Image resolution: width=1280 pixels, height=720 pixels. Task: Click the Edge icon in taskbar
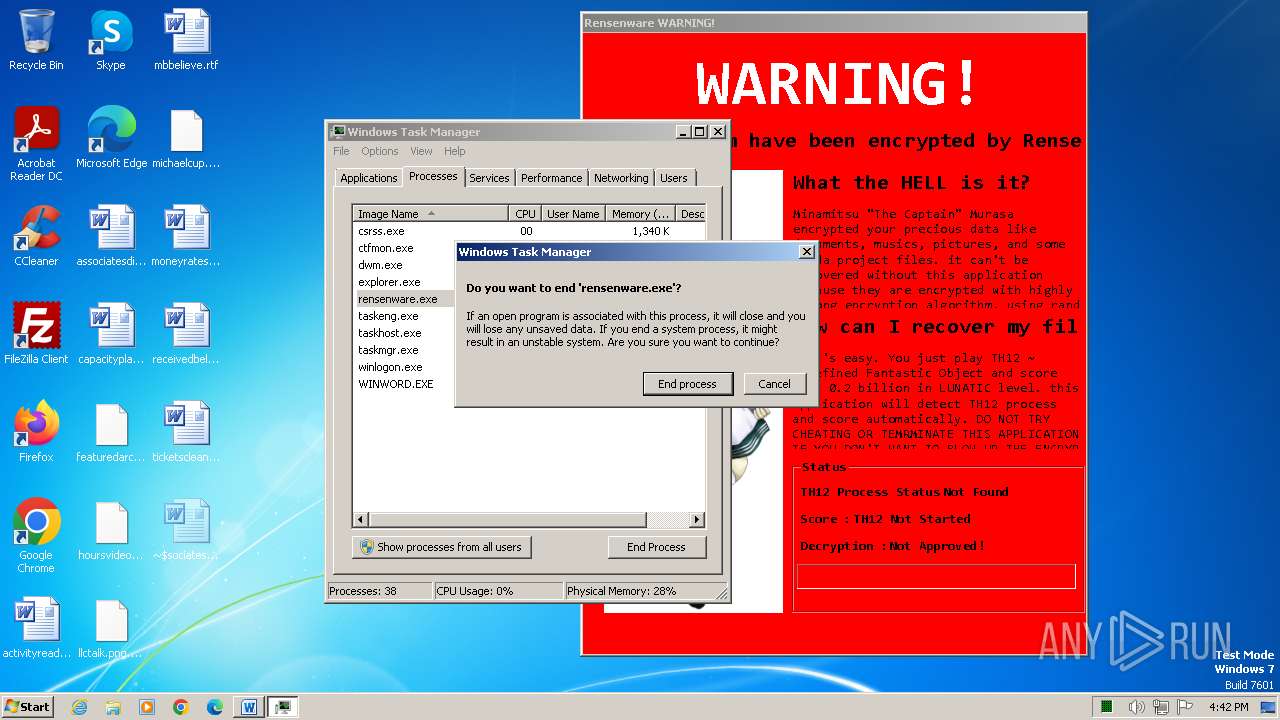pos(215,707)
